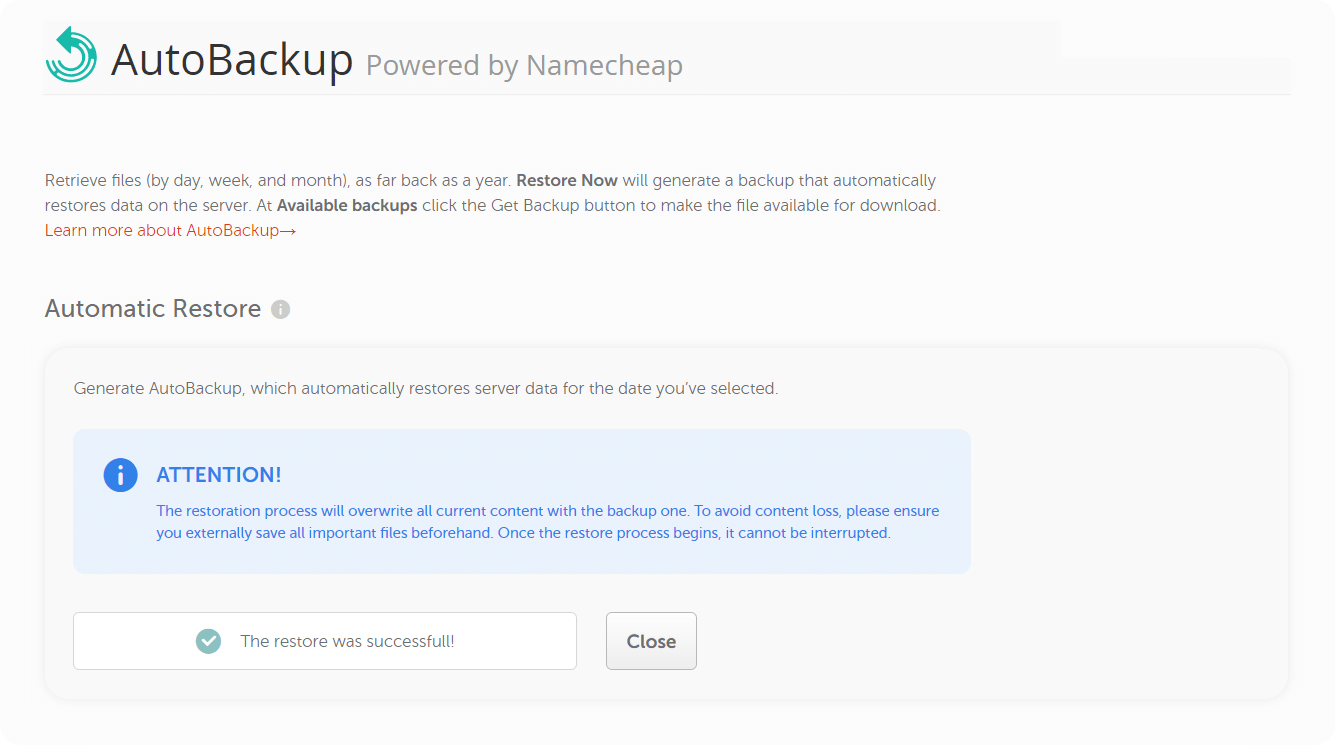Click the ATTENTION warning banner
Image resolution: width=1335 pixels, height=745 pixels.
[521, 501]
